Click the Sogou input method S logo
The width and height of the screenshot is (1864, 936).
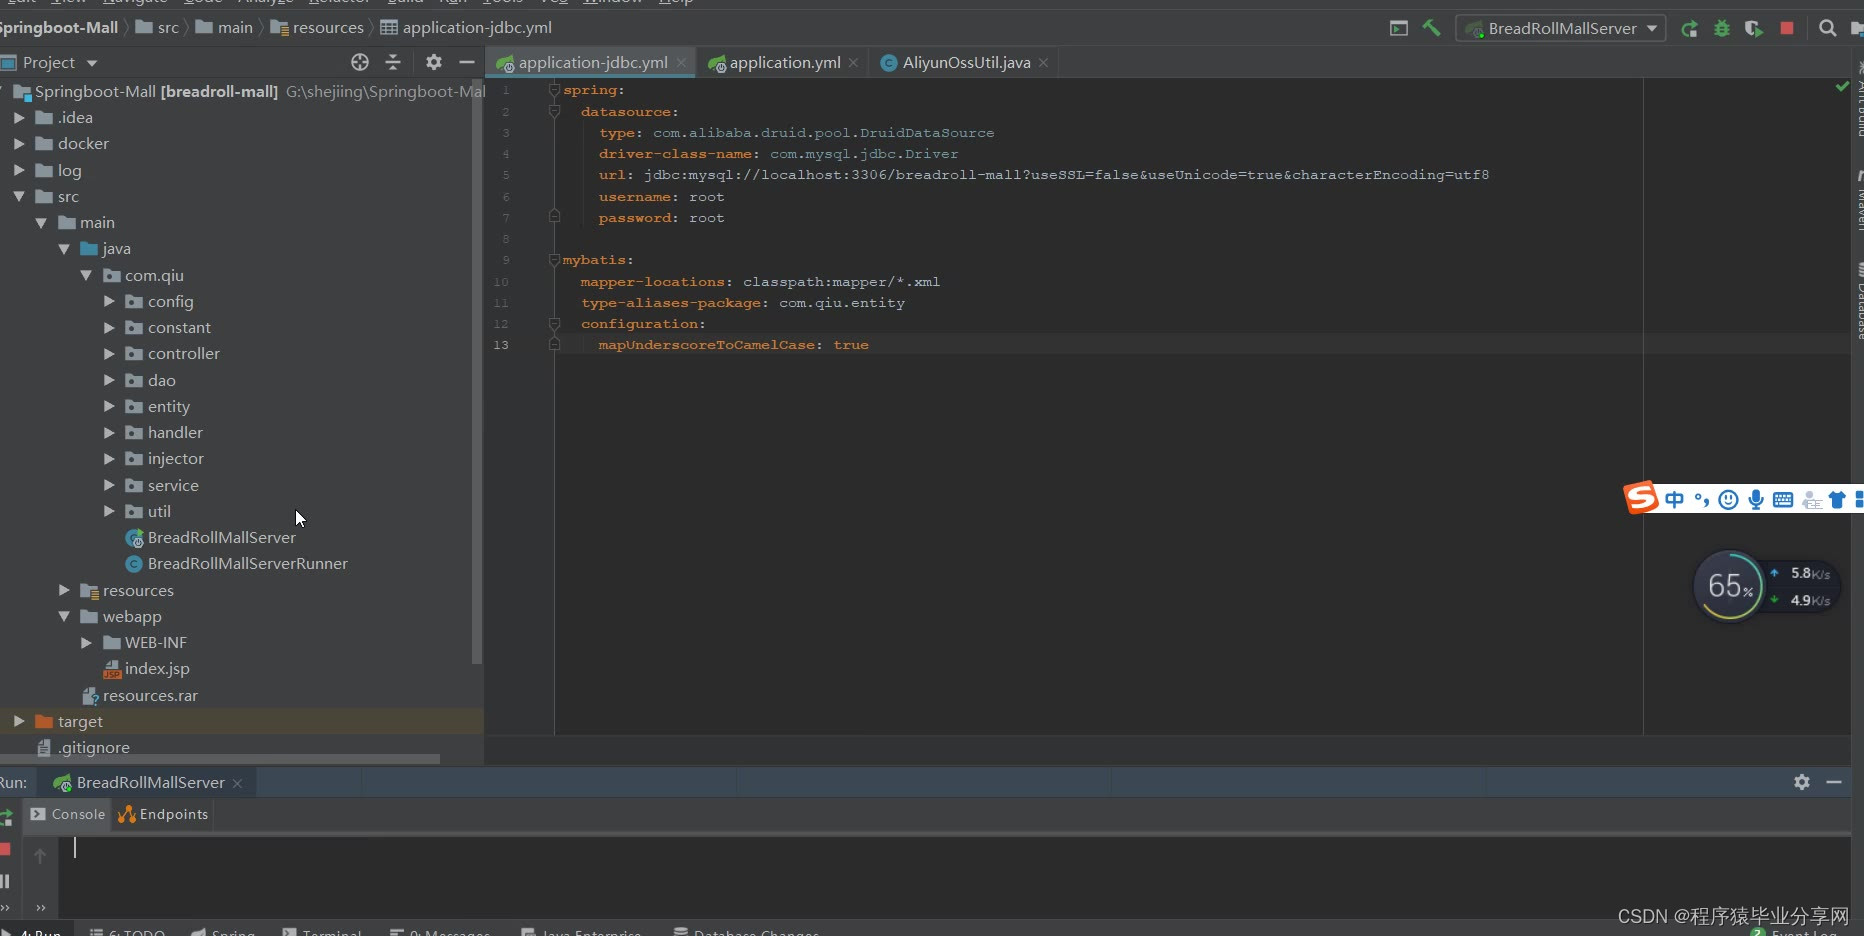(x=1641, y=497)
